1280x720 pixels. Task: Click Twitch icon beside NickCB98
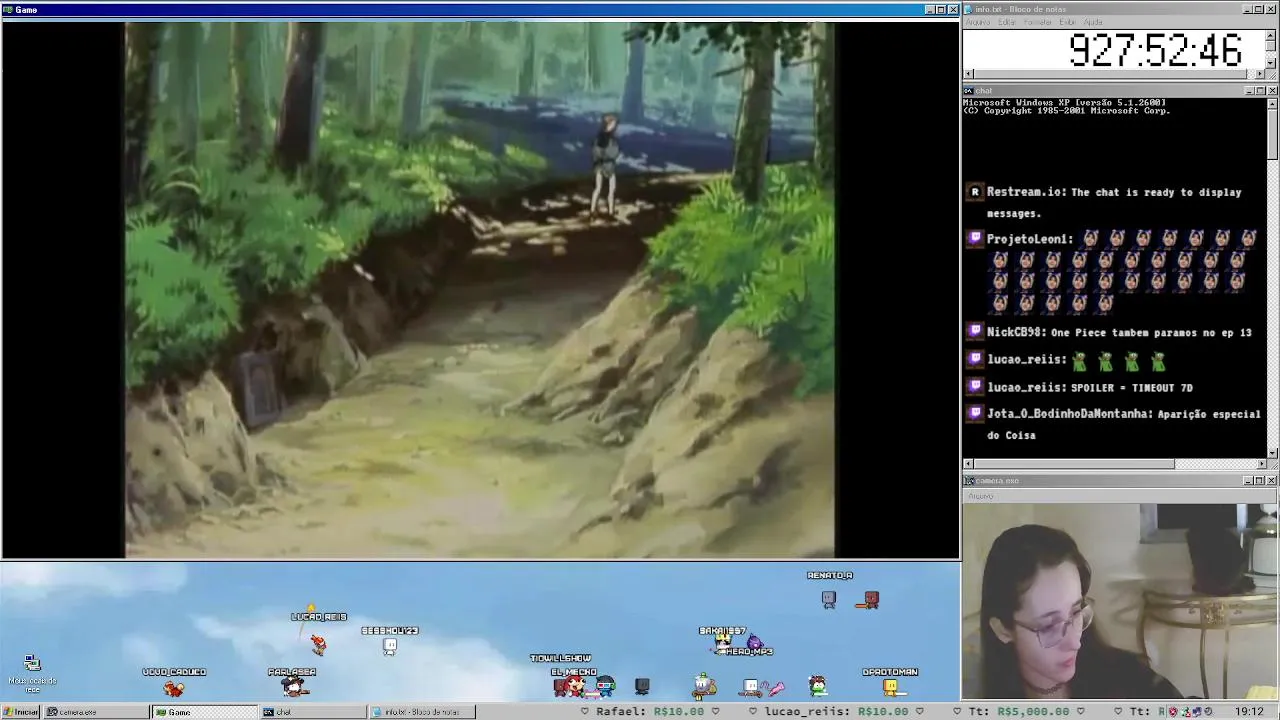click(x=975, y=332)
